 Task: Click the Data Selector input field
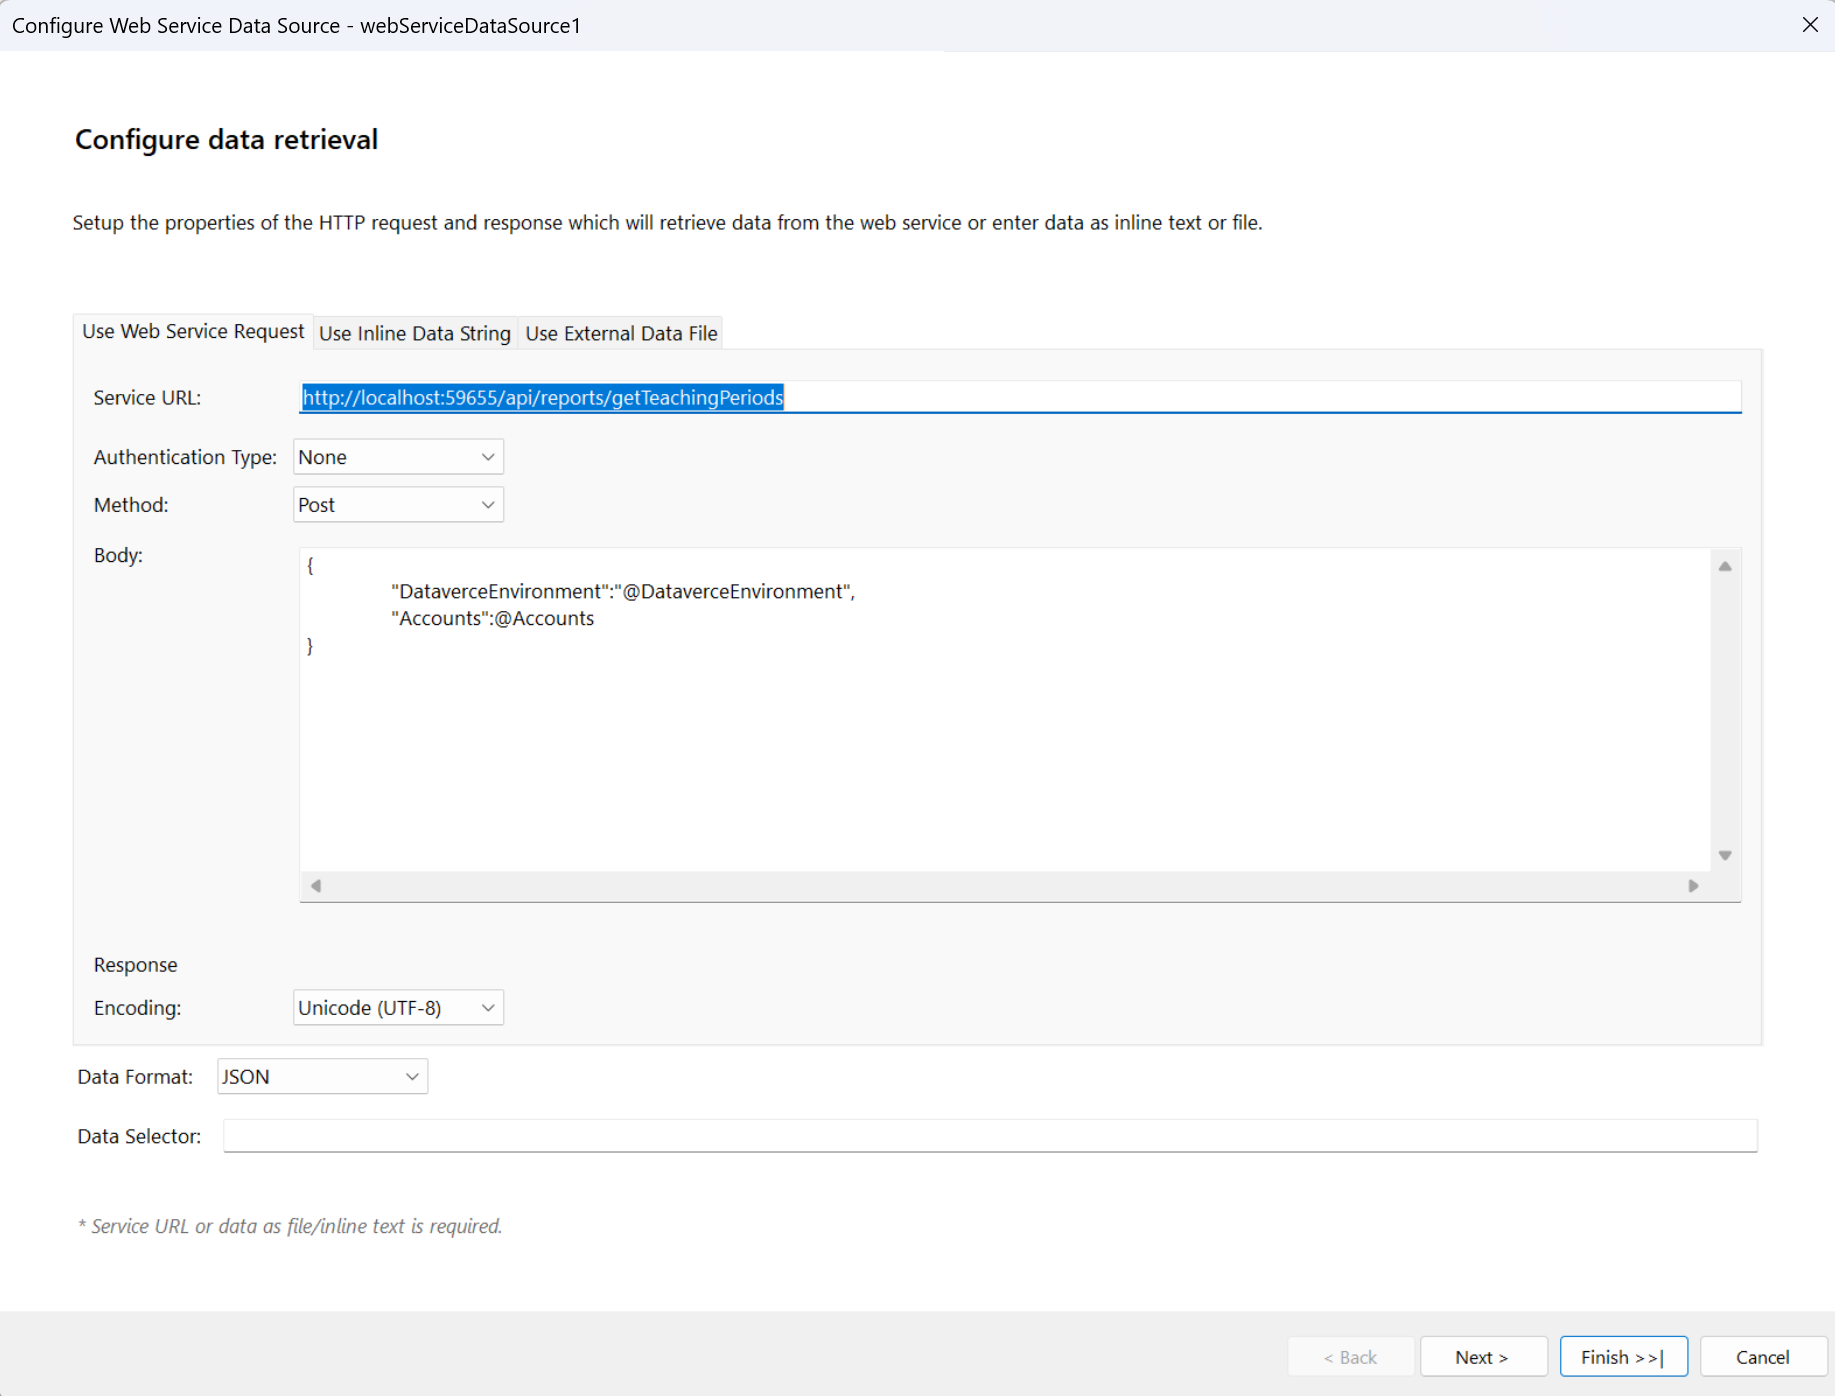(x=989, y=1136)
